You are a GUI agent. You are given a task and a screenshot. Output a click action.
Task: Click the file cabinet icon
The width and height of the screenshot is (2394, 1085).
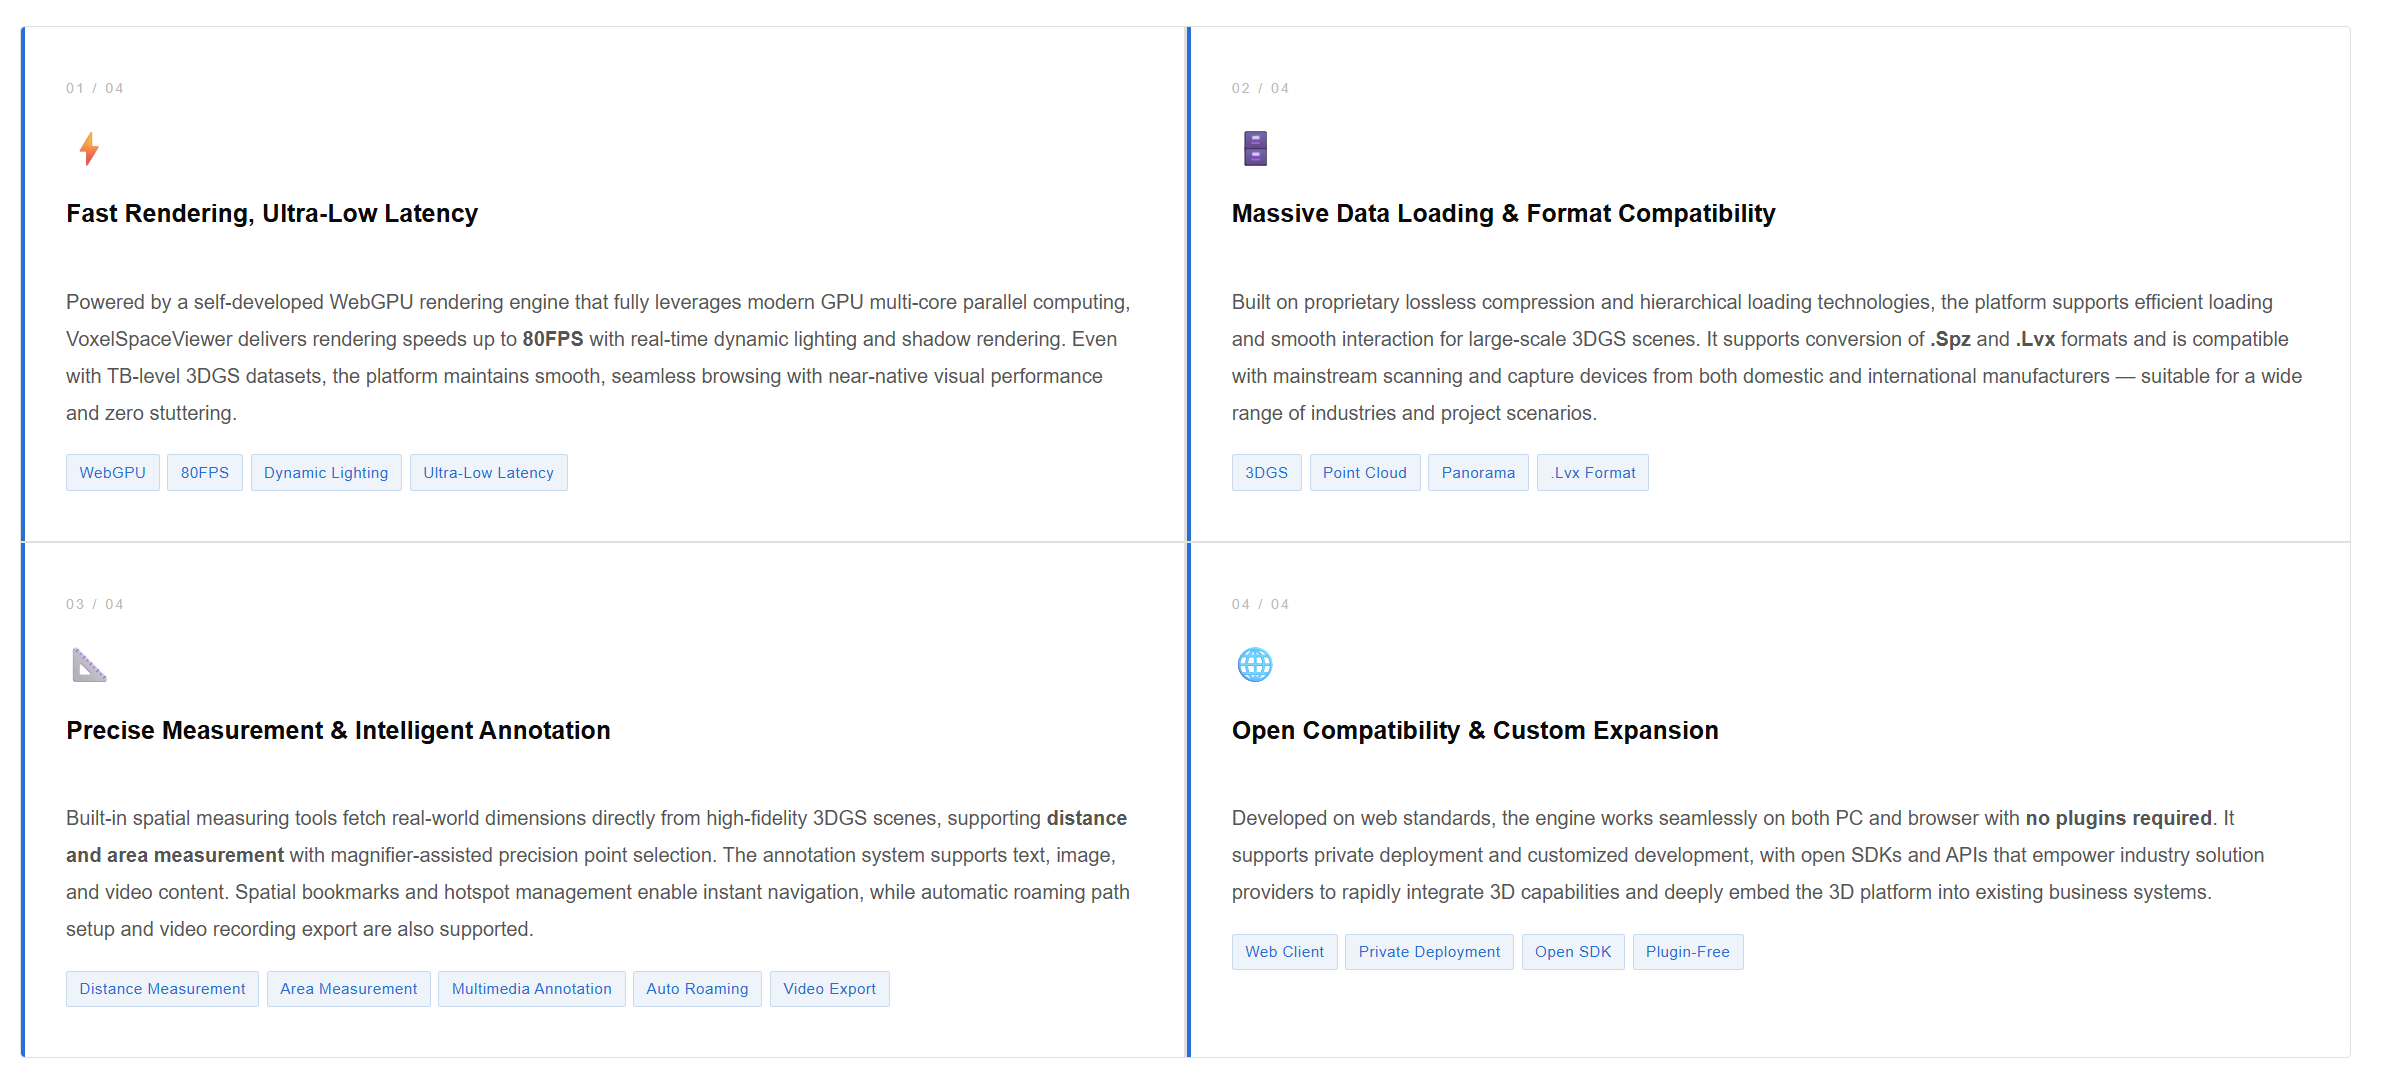(1255, 149)
